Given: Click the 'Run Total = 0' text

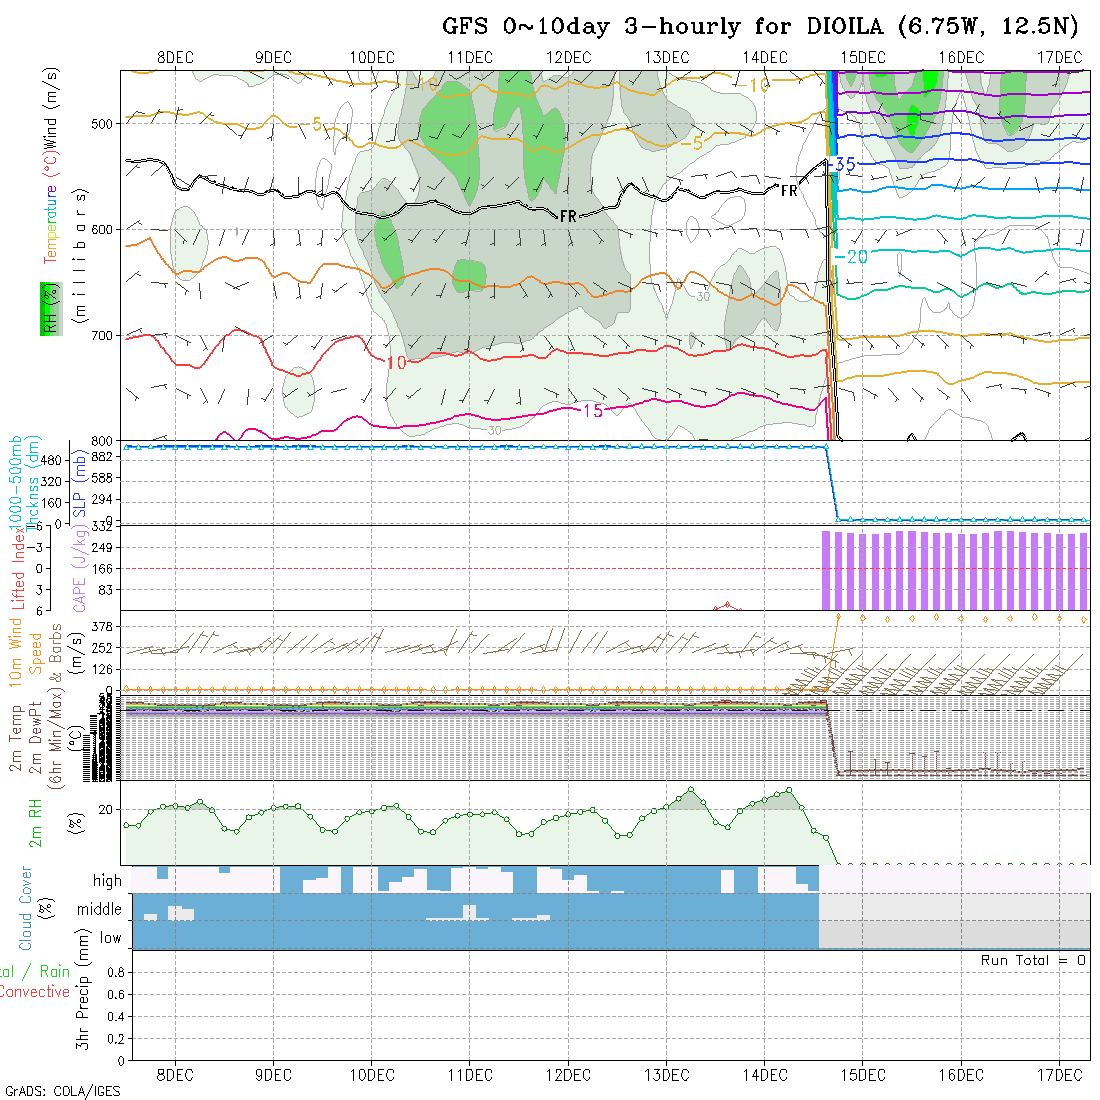Looking at the screenshot, I should click(x=1033, y=960).
